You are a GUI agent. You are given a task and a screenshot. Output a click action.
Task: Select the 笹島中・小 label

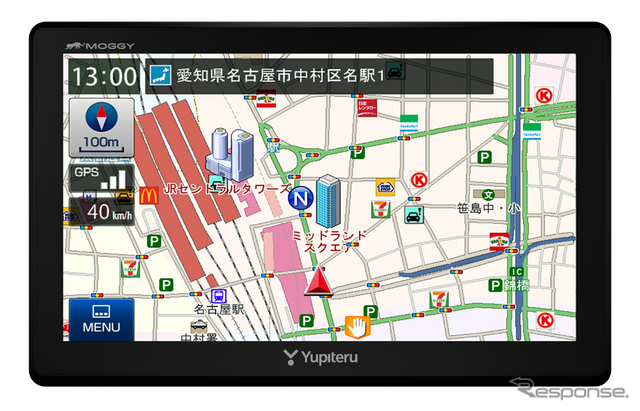pos(488,208)
